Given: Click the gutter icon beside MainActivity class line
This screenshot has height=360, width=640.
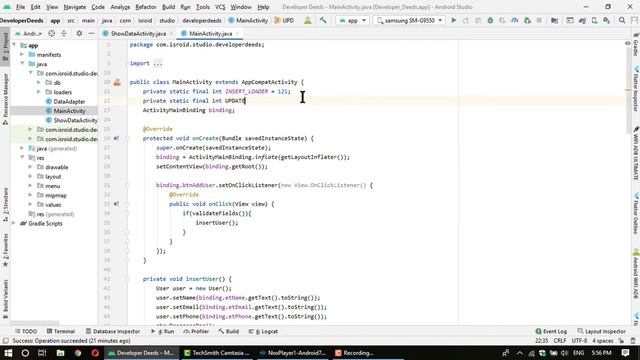Looking at the screenshot, I should click(x=117, y=82).
